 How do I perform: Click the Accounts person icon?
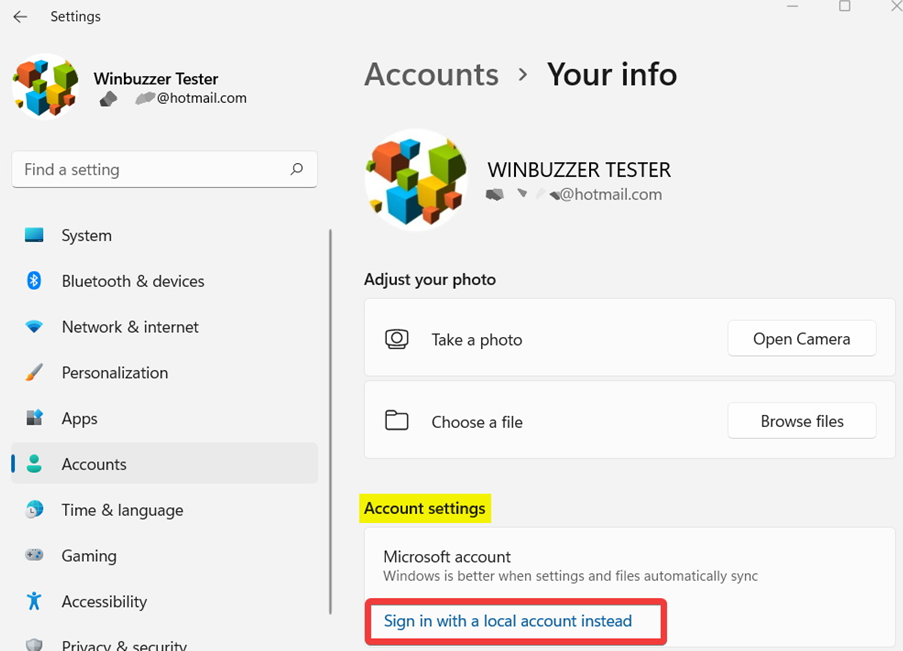(34, 464)
